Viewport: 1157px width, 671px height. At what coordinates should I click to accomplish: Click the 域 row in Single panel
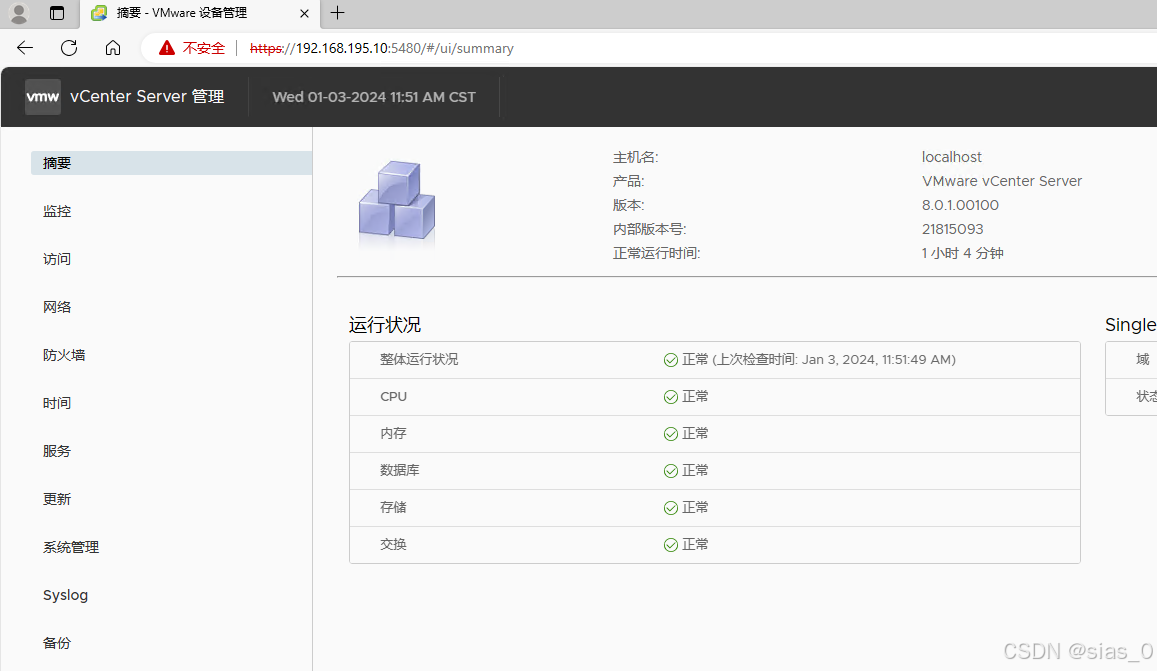(x=1131, y=359)
